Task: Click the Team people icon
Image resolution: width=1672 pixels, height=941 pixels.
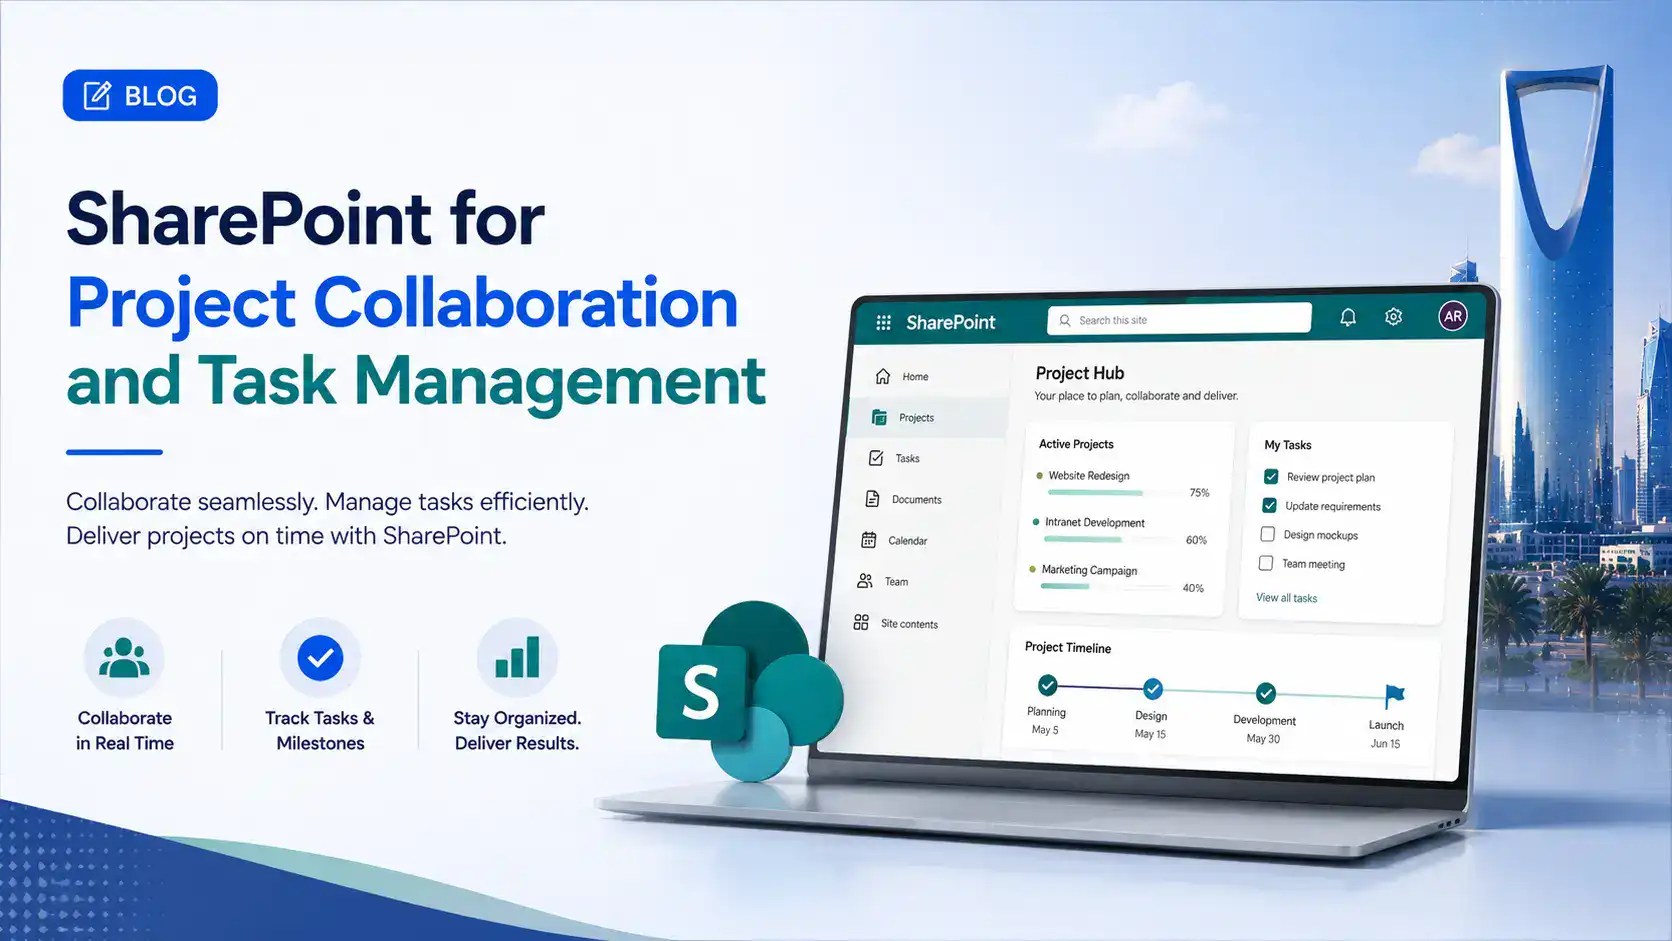Action: tap(865, 581)
